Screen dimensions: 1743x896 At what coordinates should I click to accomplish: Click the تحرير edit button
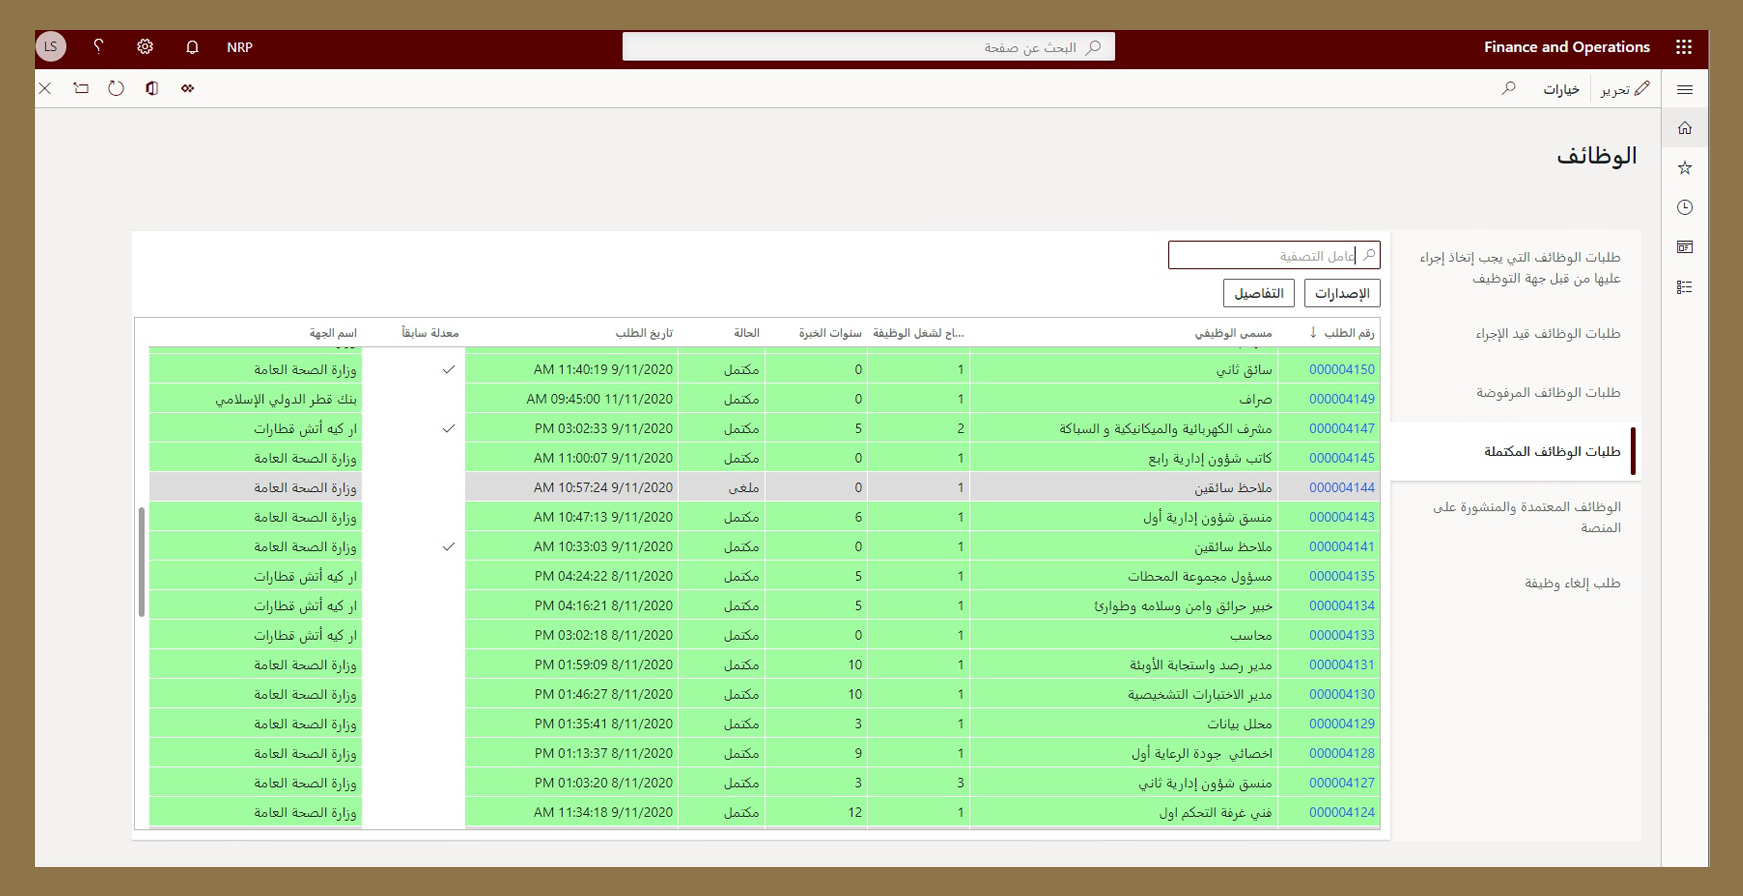pos(1625,89)
